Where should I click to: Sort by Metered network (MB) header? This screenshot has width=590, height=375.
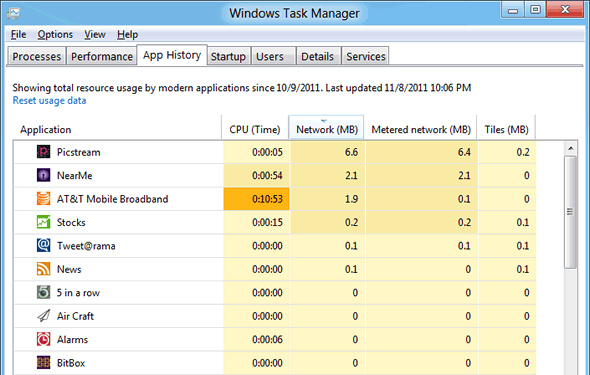[x=421, y=129]
